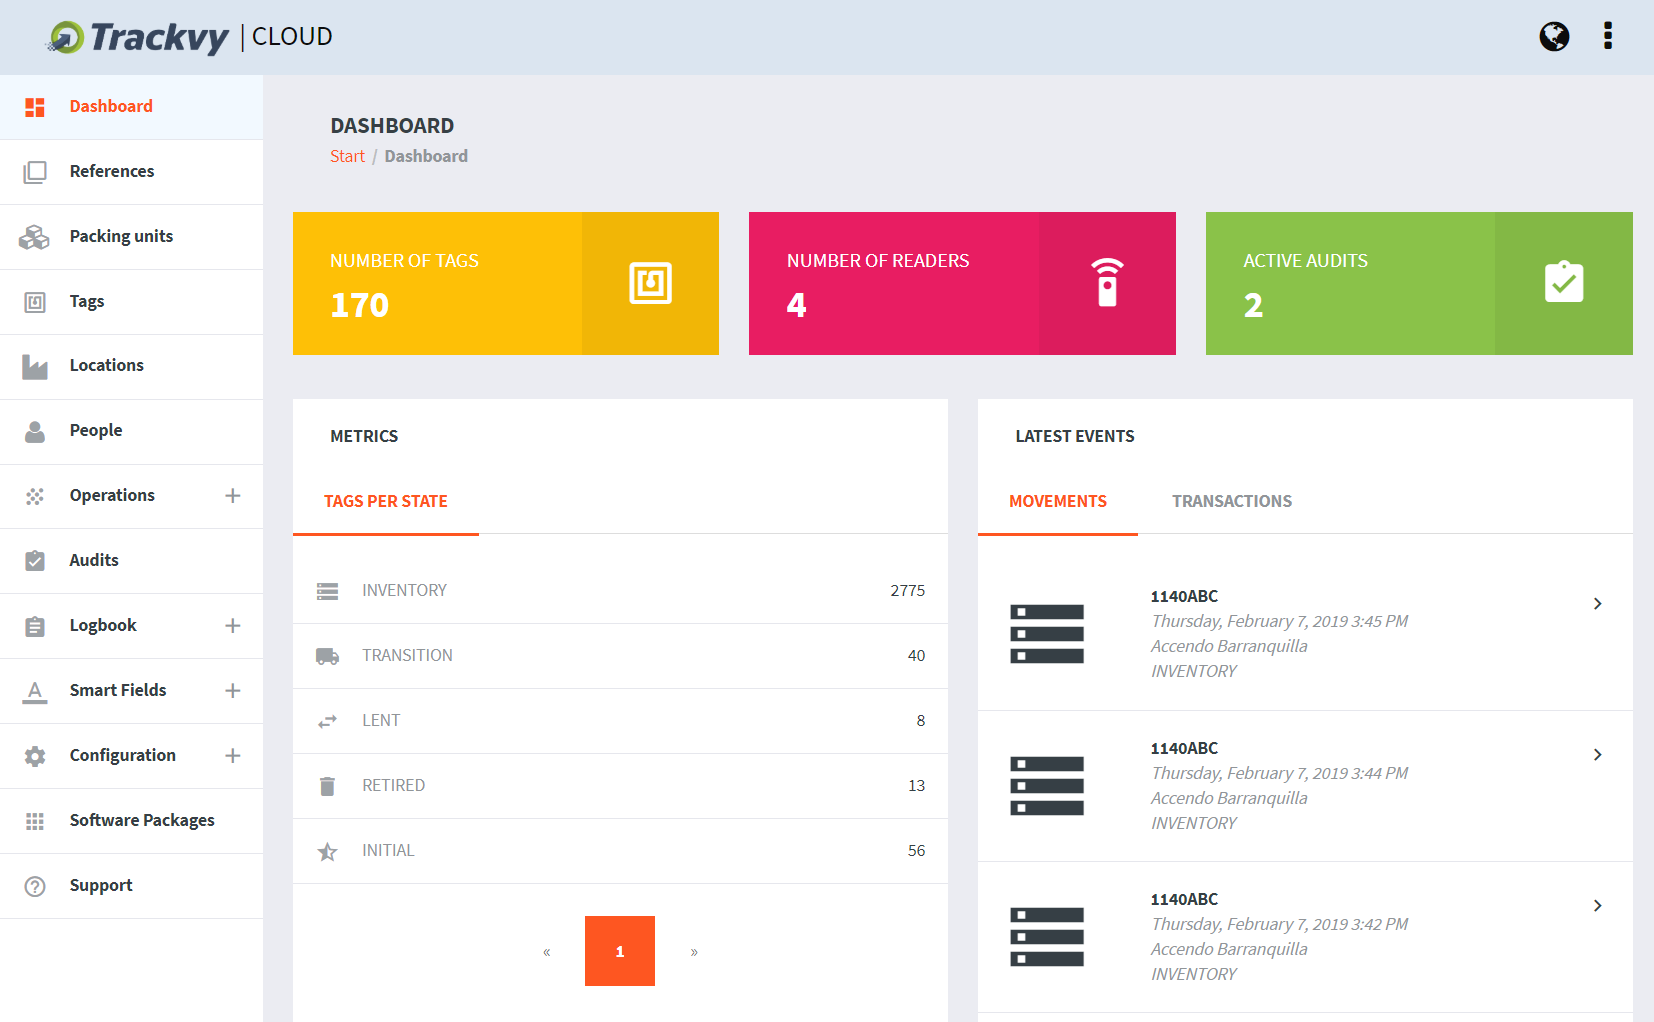Open the three-dot options menu
This screenshot has width=1654, height=1022.
click(1608, 36)
